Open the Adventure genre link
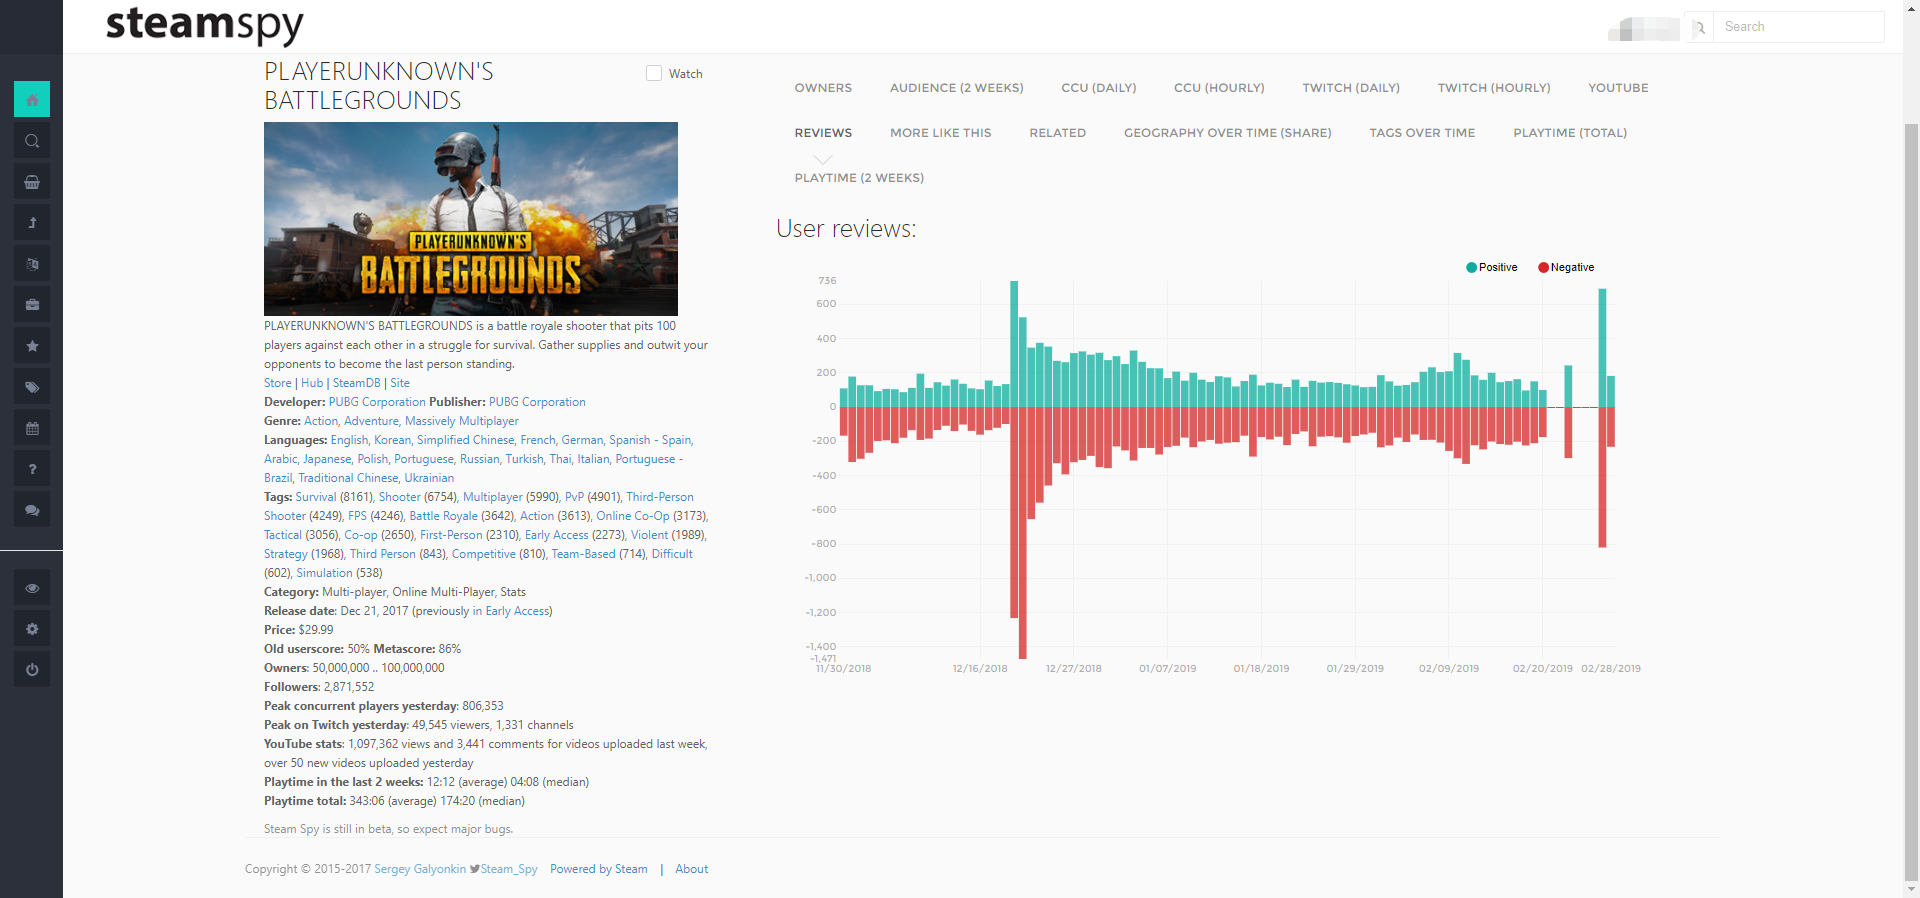Viewport: 1920px width, 898px height. (370, 421)
